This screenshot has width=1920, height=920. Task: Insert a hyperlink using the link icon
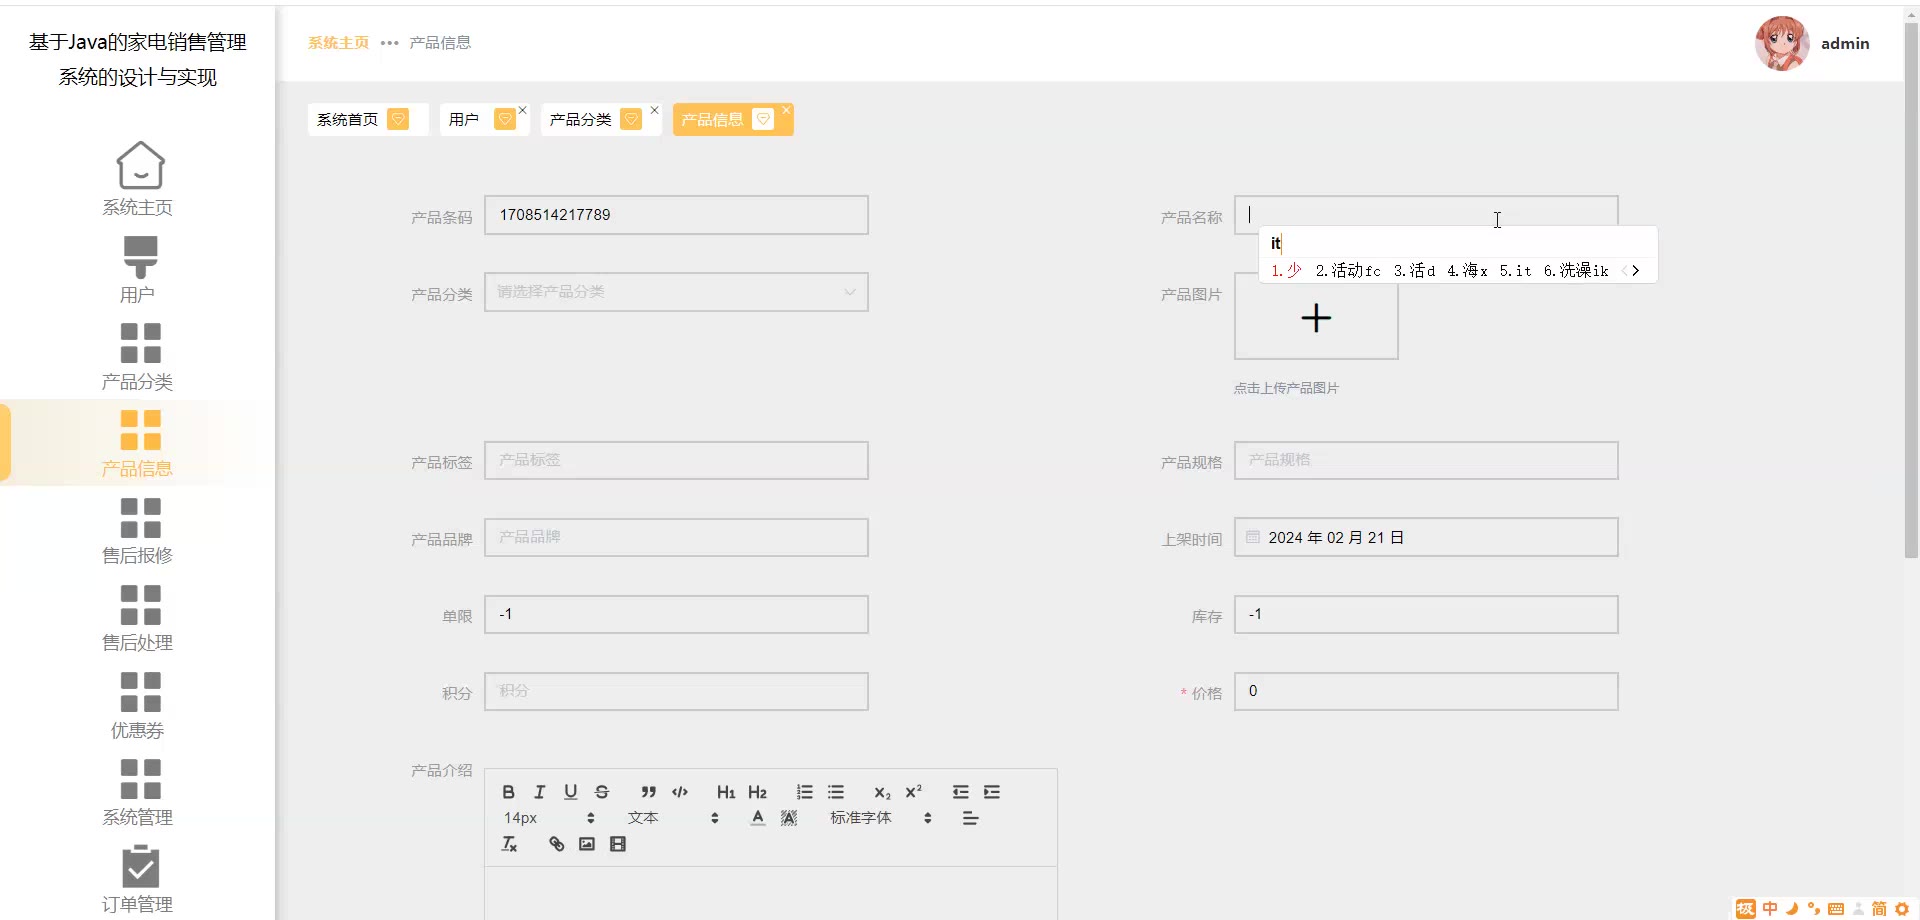pos(556,844)
